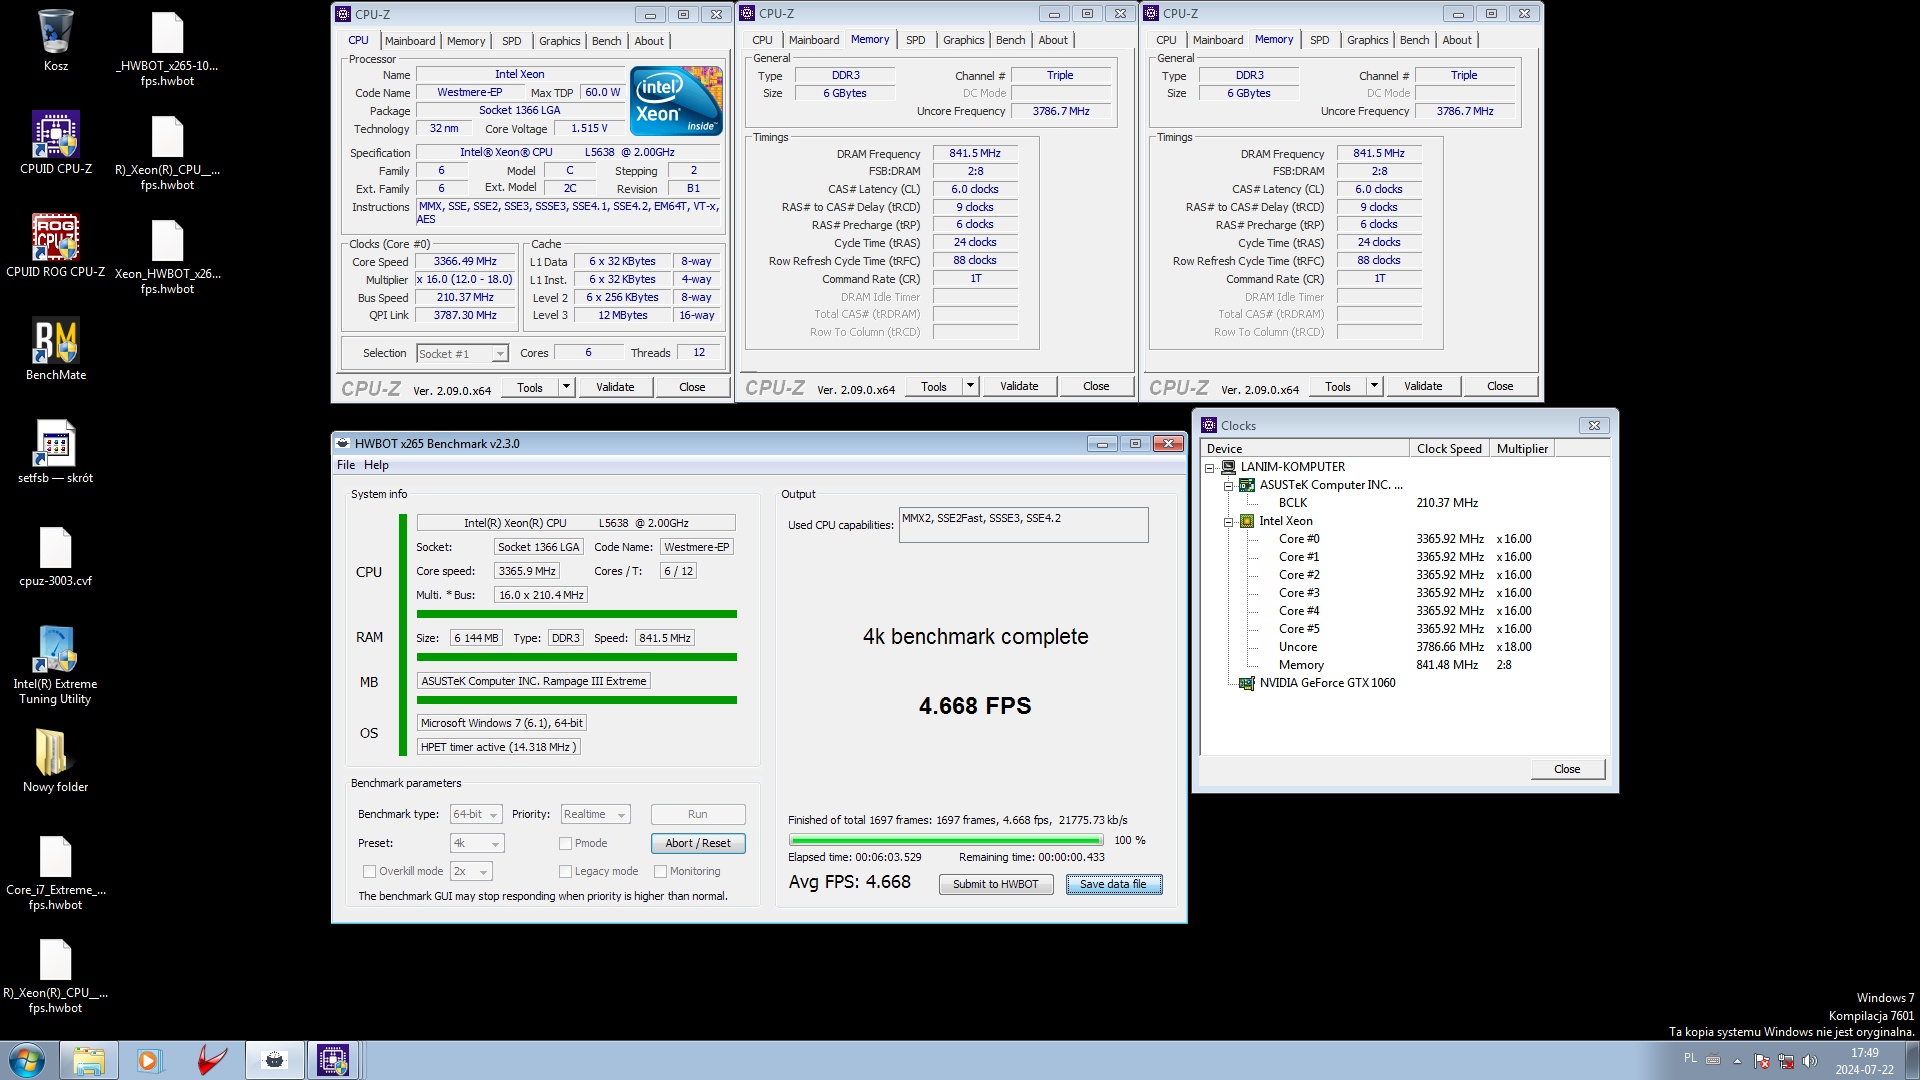The height and width of the screenshot is (1080, 1920).
Task: Switch to the HWBOT x265 taskbar button
Action: coord(274,1060)
